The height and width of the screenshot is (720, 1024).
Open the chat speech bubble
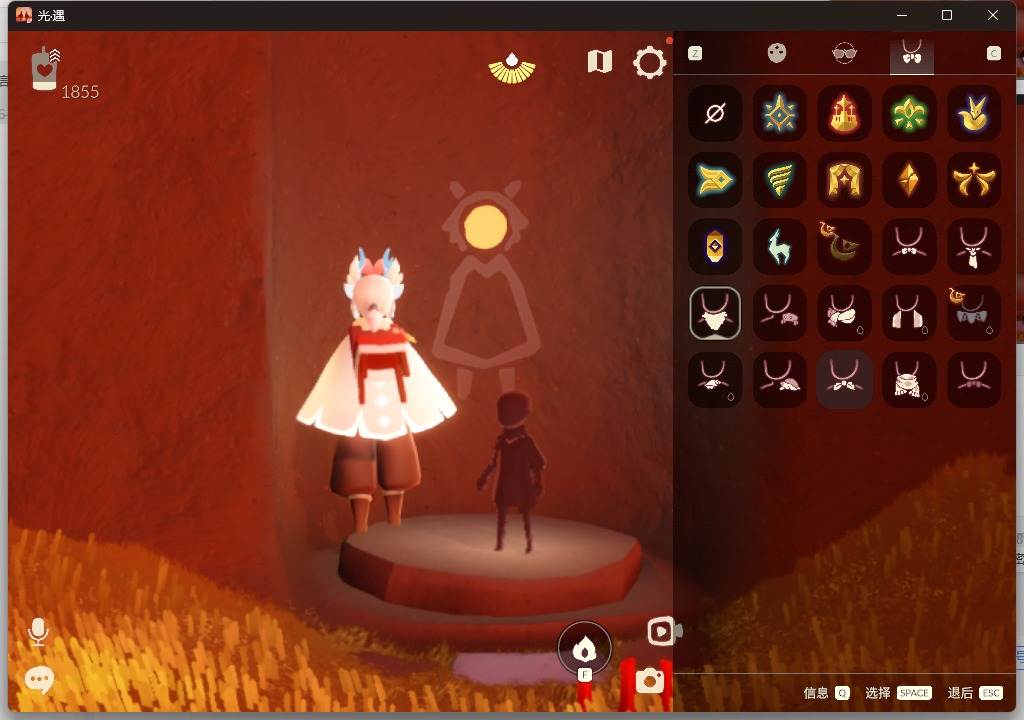tap(39, 681)
